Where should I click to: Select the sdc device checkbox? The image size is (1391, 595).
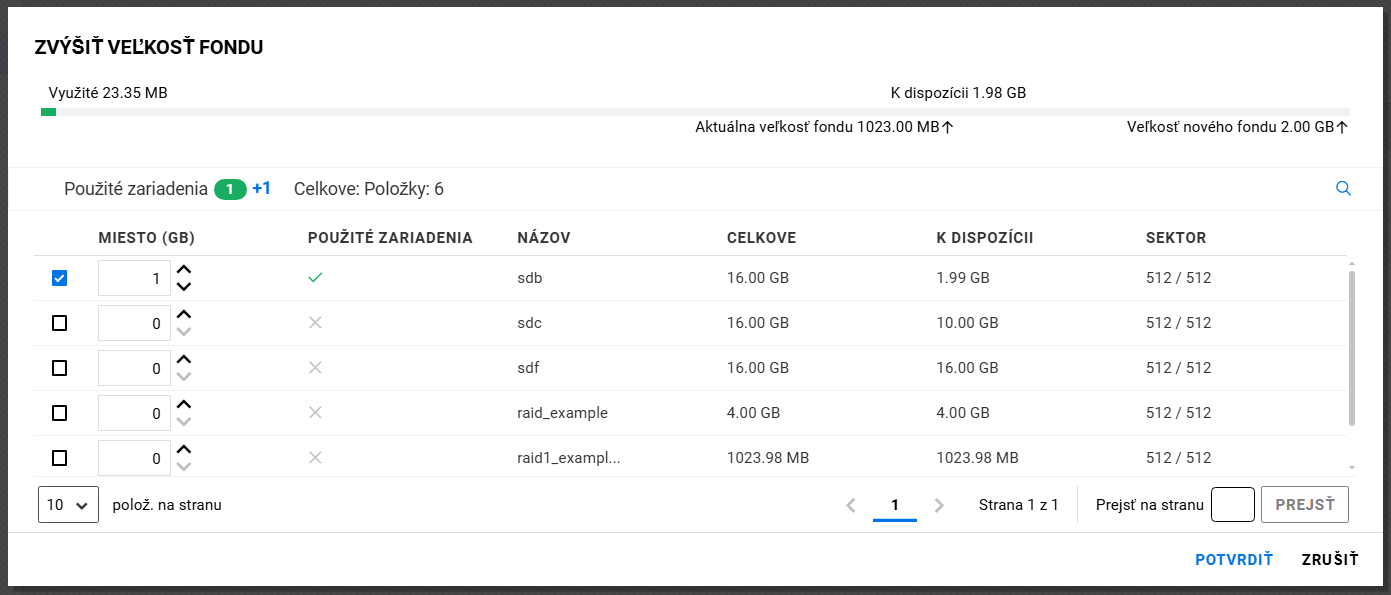(59, 323)
